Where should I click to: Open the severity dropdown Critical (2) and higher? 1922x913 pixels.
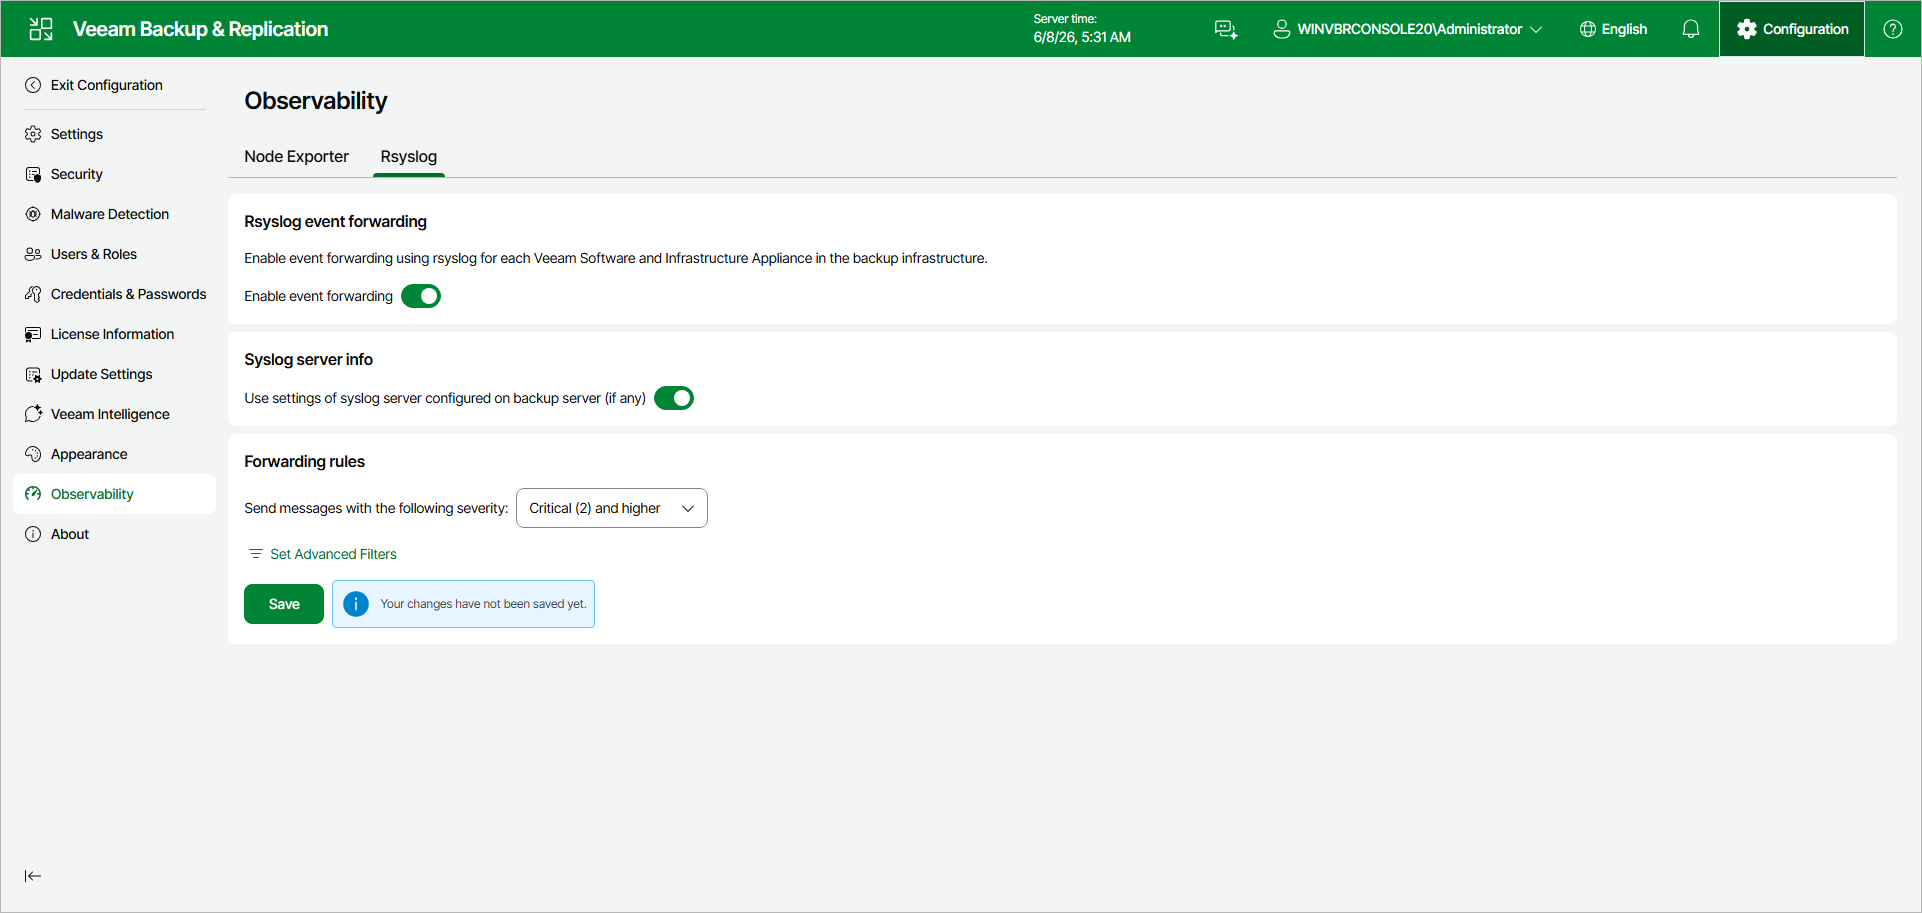coord(612,508)
